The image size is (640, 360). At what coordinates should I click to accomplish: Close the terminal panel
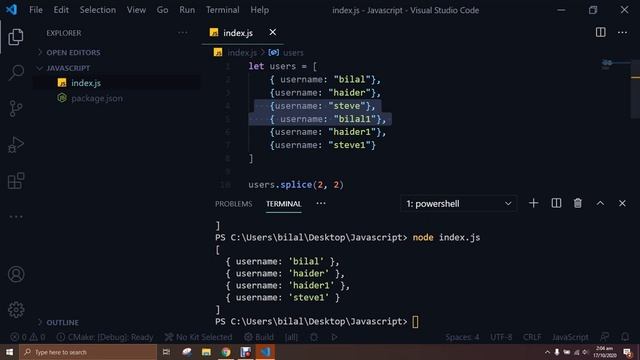(x=622, y=203)
